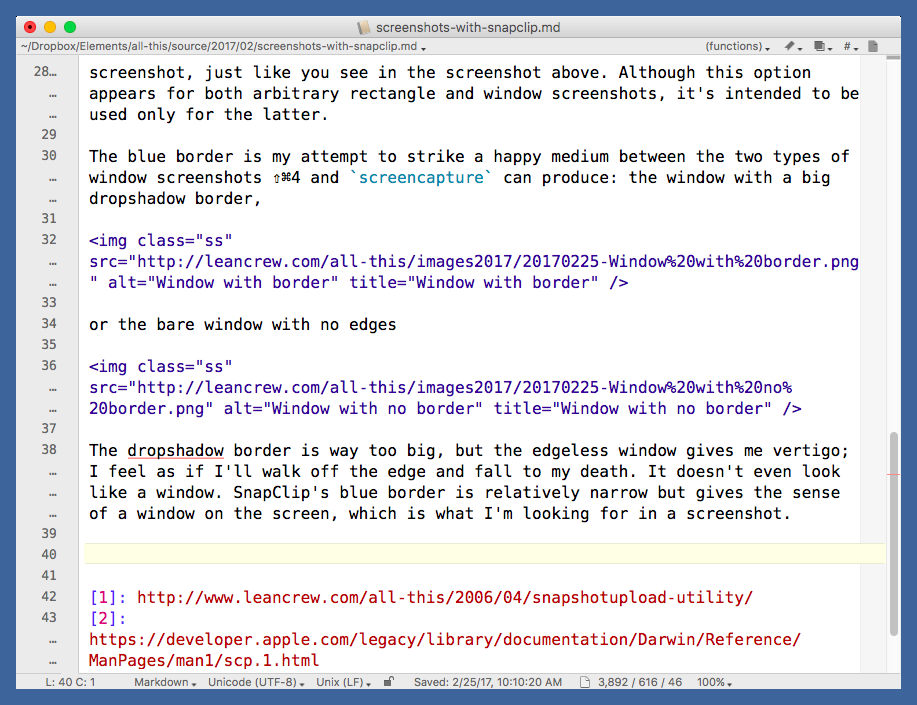Viewport: 917px width, 705px height.
Task: Click the cursor position L: 40 C: 1 indicator
Action: [70, 682]
